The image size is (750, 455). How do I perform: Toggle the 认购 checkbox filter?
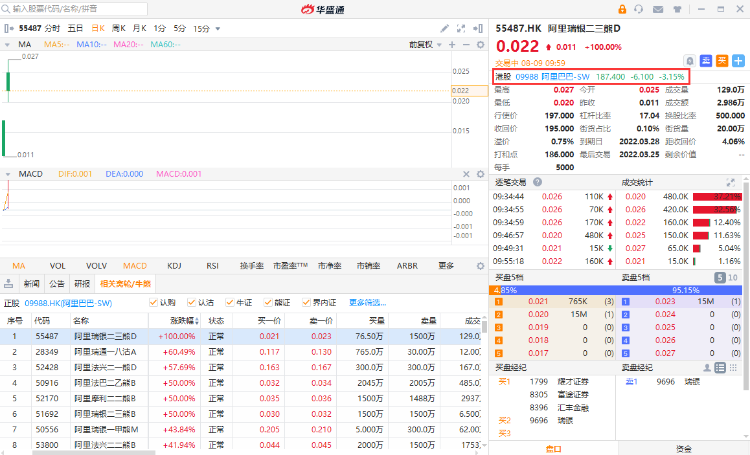[153, 302]
